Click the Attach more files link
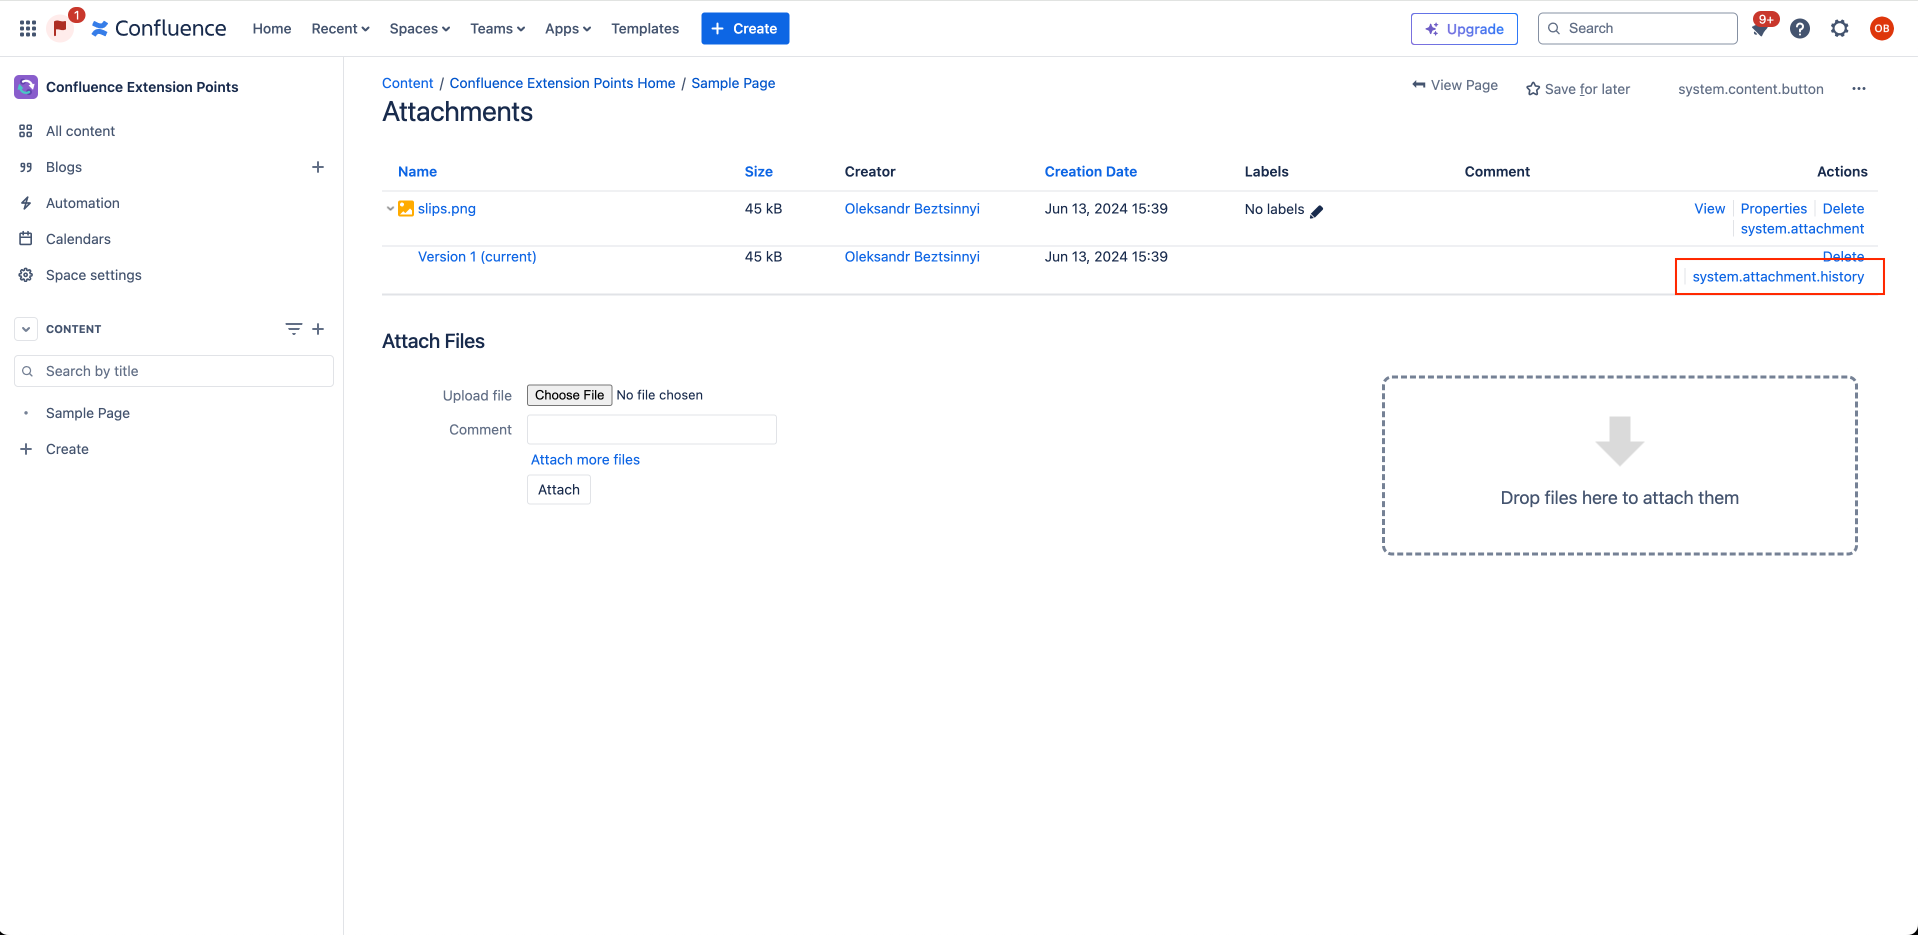Image resolution: width=1918 pixels, height=935 pixels. (x=585, y=460)
